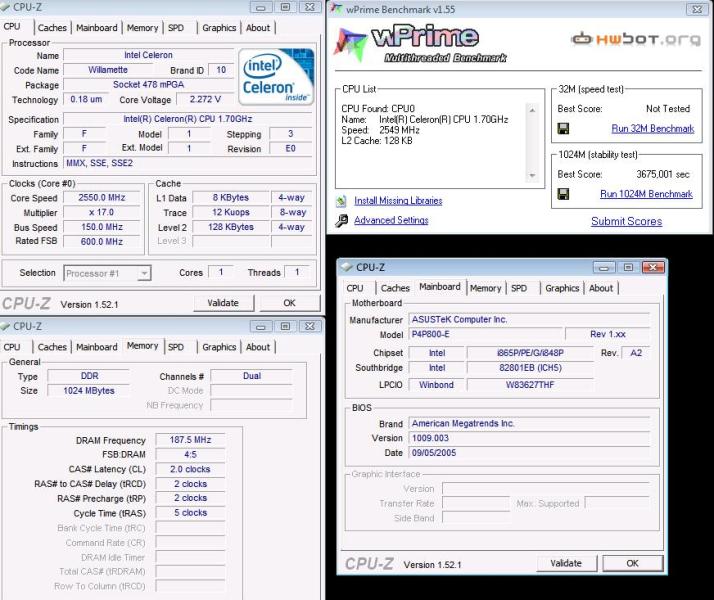Click the Manufacturer ASUSTeK Computer Inc. field
Screen dimensions: 714x600
coord(529,320)
